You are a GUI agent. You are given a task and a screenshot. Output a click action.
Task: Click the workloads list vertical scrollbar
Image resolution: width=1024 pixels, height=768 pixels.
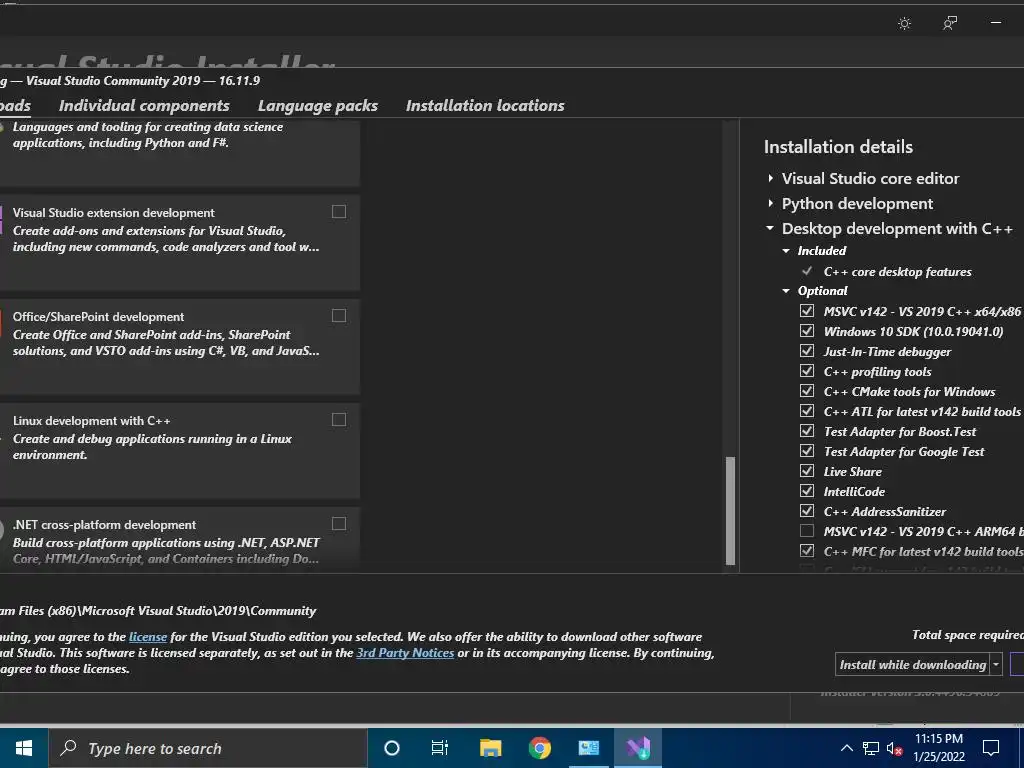[x=730, y=510]
